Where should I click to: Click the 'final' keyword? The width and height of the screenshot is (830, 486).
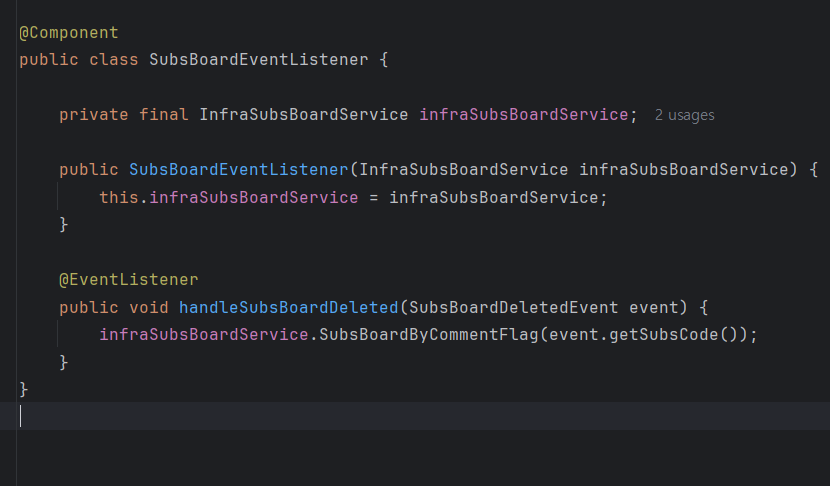click(164, 114)
